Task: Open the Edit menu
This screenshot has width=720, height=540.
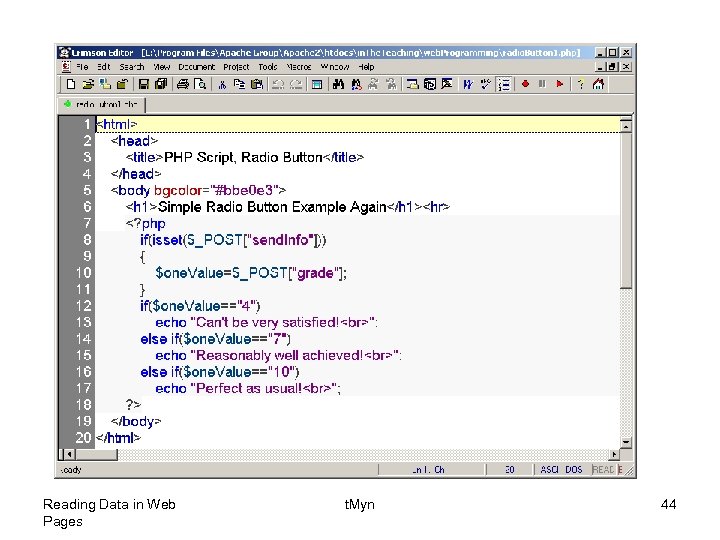Action: pyautogui.click(x=104, y=67)
